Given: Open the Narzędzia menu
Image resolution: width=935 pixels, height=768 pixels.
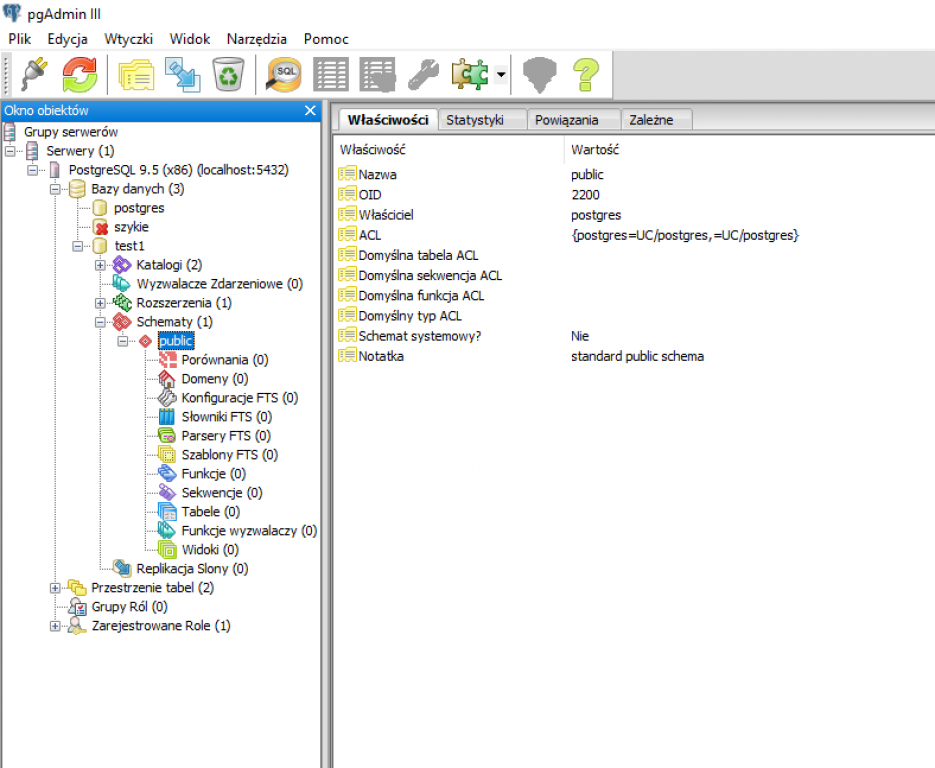Looking at the screenshot, I should [256, 39].
